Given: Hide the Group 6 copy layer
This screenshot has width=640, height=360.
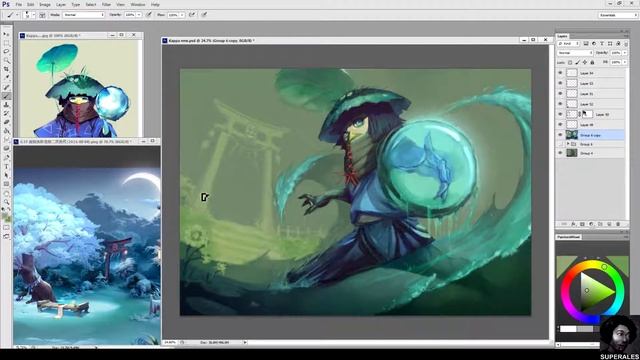Looking at the screenshot, I should point(560,135).
